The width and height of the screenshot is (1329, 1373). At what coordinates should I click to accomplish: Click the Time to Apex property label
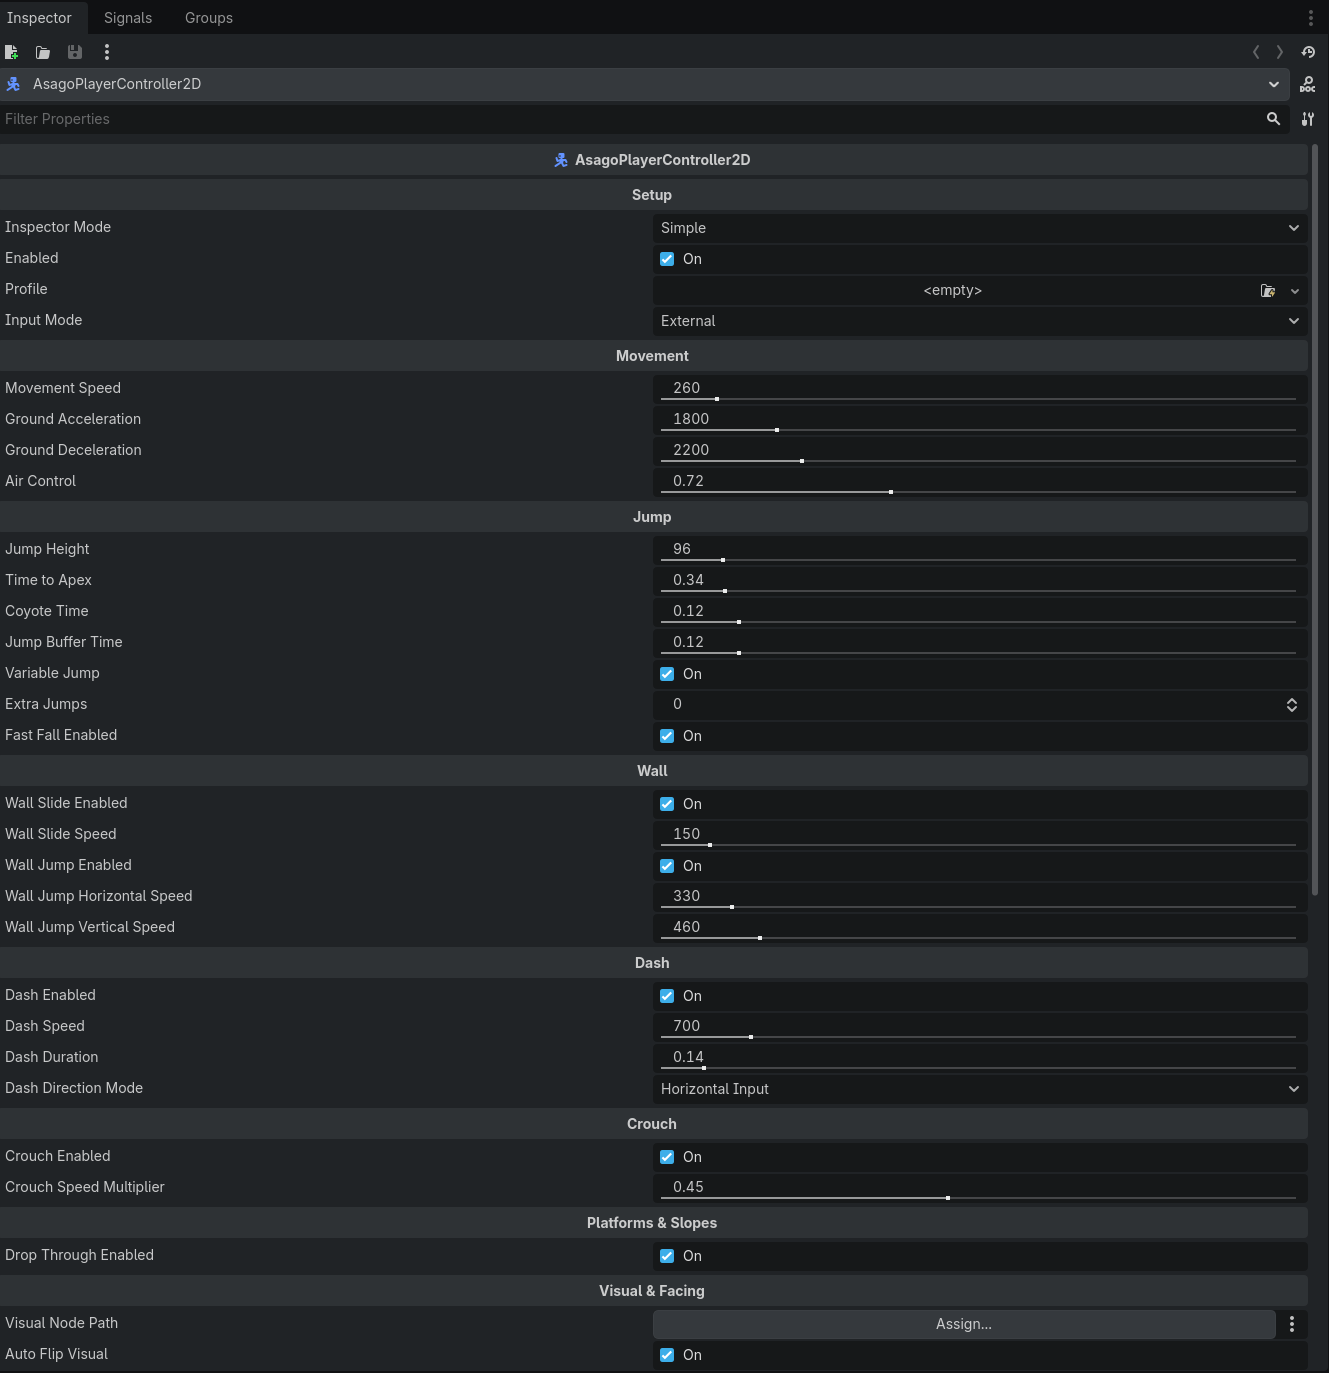pyautogui.click(x=48, y=580)
